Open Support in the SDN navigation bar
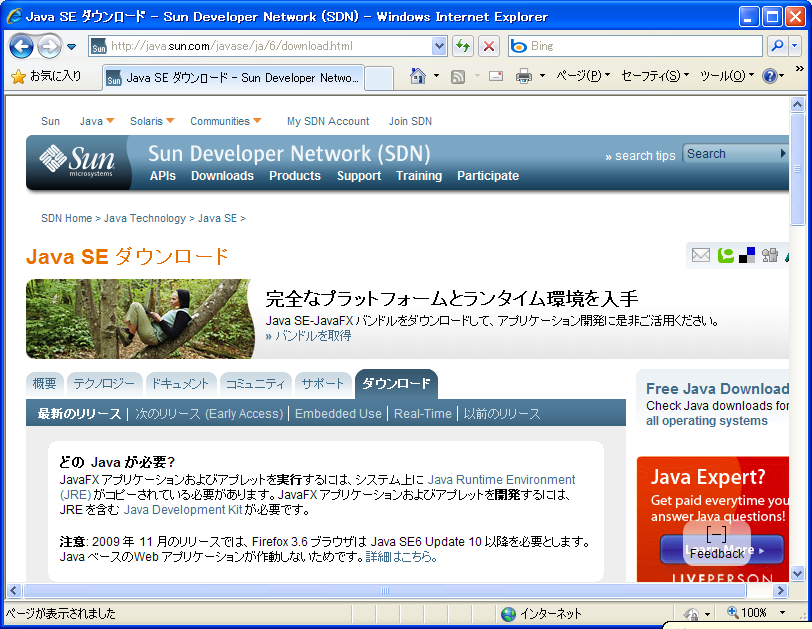 tap(359, 176)
